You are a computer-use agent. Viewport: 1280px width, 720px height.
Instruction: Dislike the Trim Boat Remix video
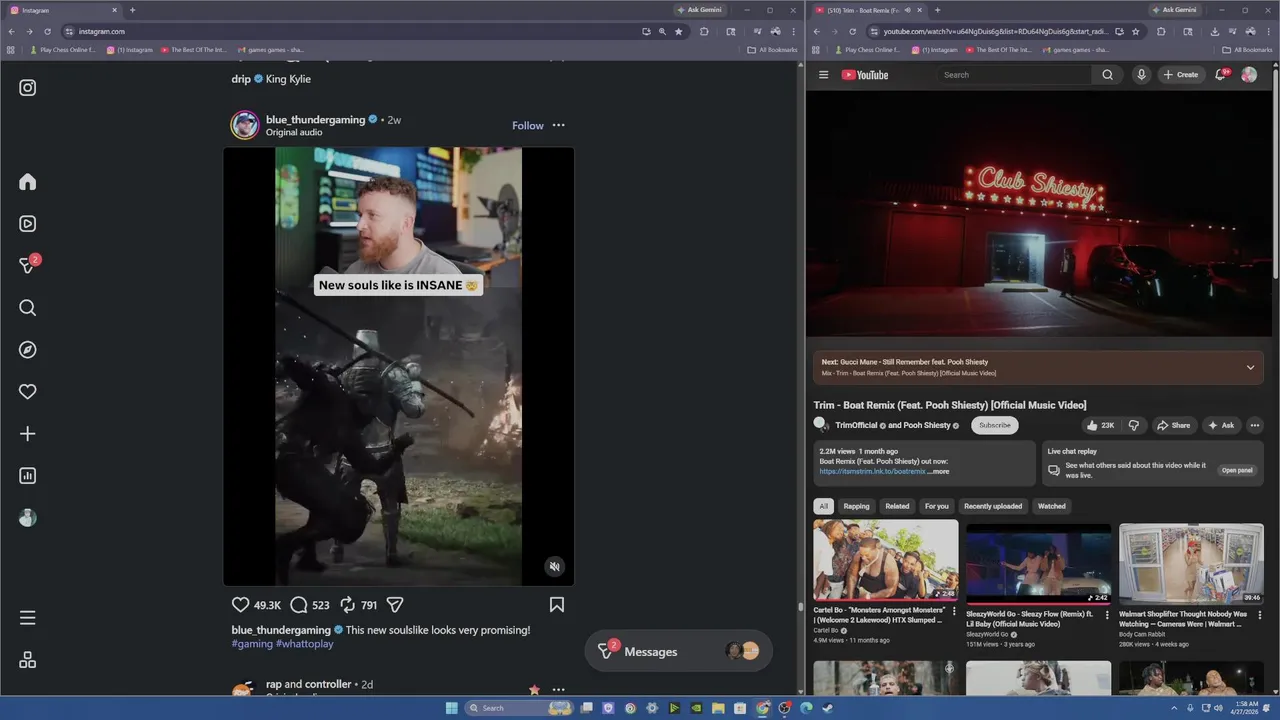[x=1134, y=425]
